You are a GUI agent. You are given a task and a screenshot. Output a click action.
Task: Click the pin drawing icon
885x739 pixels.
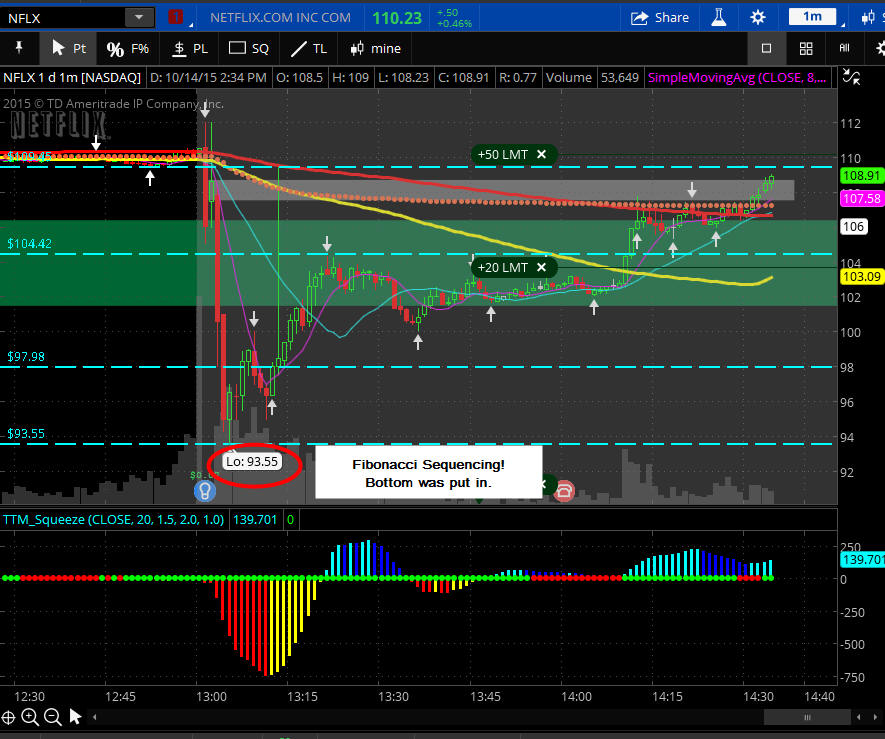17,48
